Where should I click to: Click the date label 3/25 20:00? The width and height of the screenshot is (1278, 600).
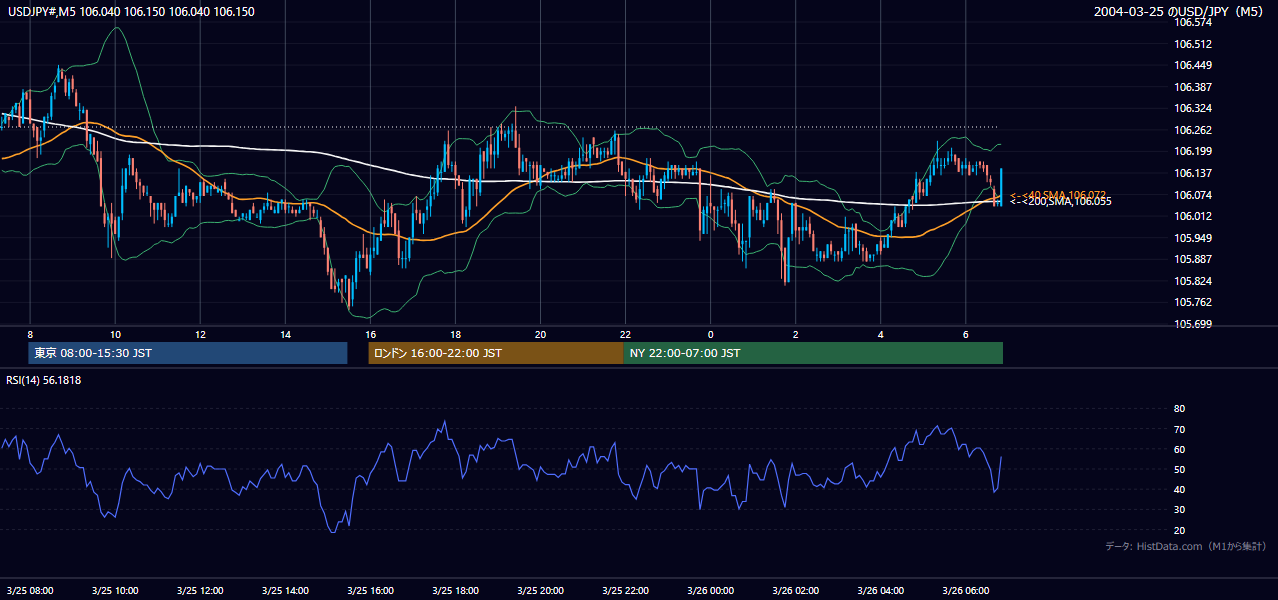pos(541,590)
